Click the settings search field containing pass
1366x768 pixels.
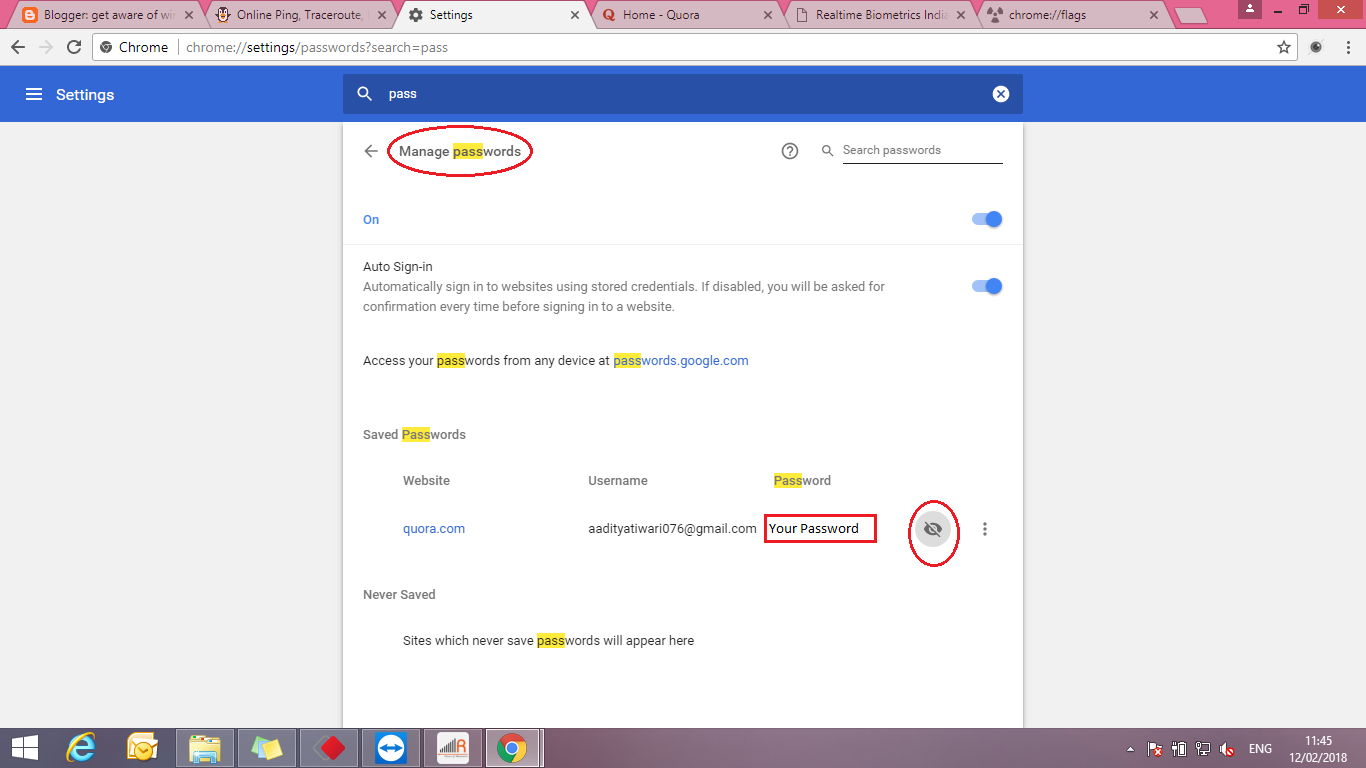683,94
